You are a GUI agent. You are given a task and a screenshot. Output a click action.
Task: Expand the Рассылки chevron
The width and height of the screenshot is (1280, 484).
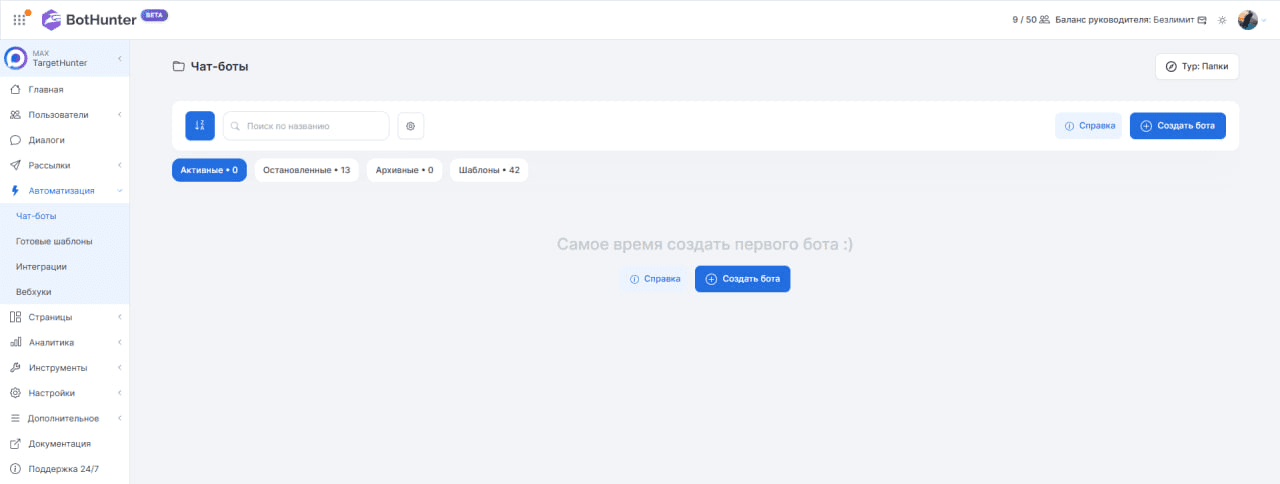(119, 165)
